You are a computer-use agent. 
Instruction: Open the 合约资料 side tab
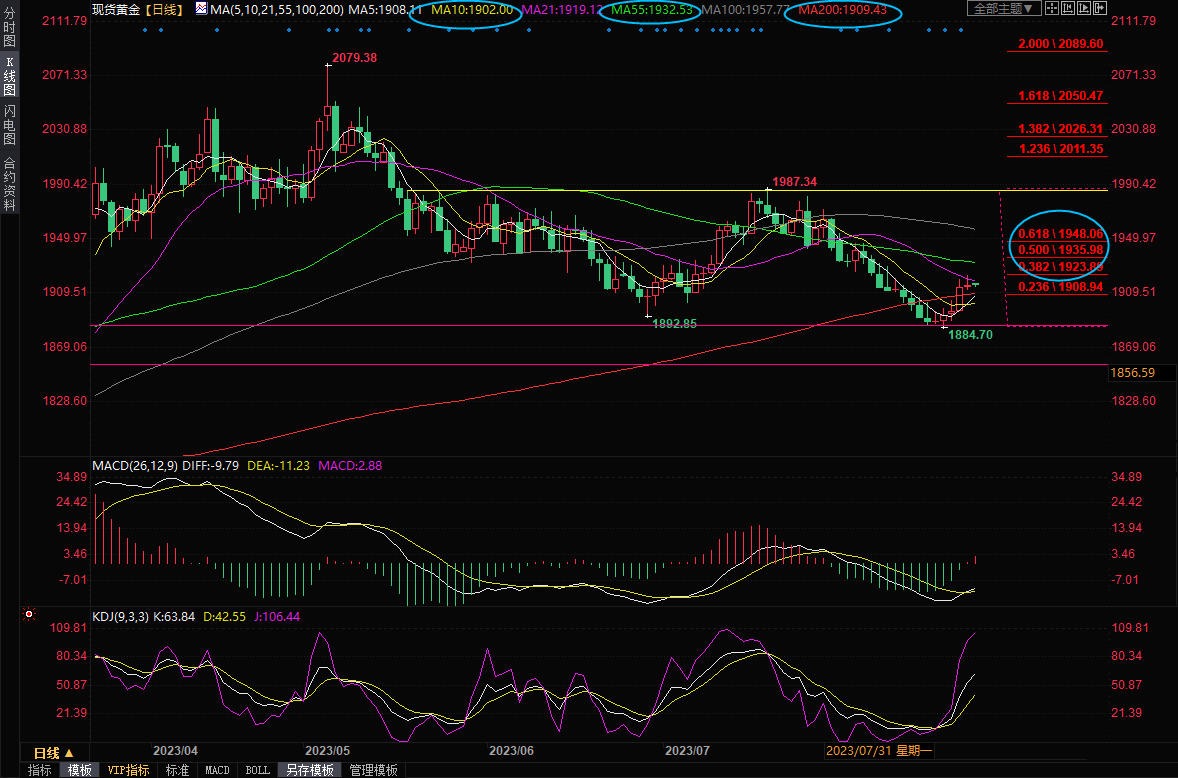[9, 183]
